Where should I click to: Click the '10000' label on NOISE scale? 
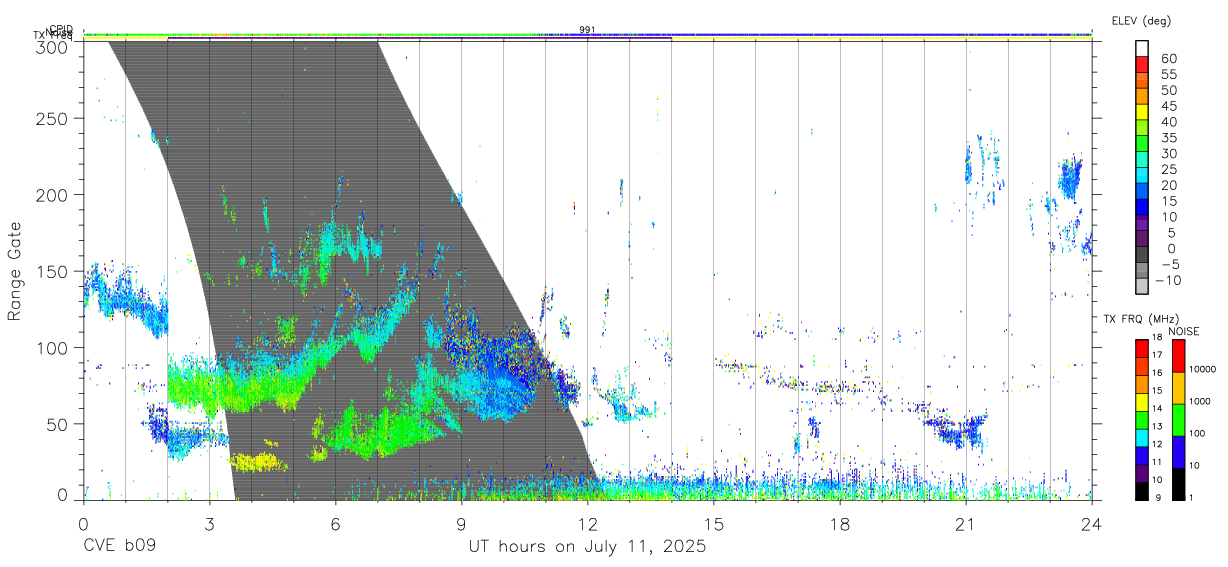tap(1203, 369)
